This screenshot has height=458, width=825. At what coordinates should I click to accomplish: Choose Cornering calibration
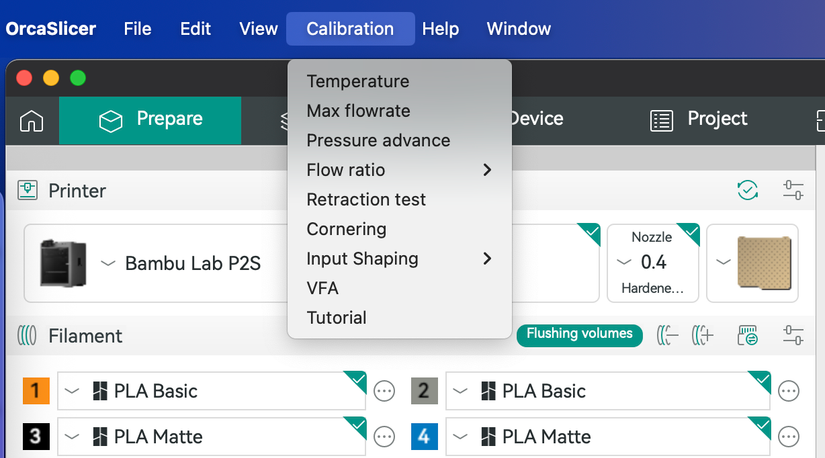click(x=400, y=229)
